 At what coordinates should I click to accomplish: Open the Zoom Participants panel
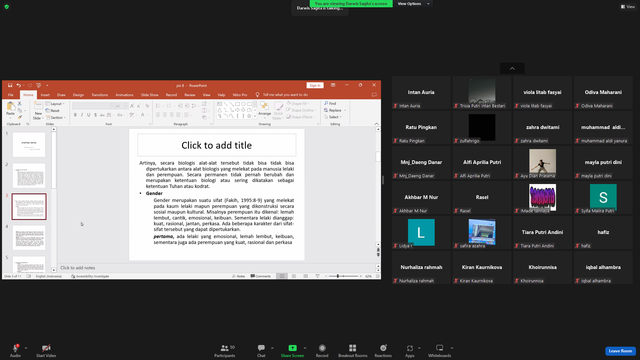tap(224, 350)
